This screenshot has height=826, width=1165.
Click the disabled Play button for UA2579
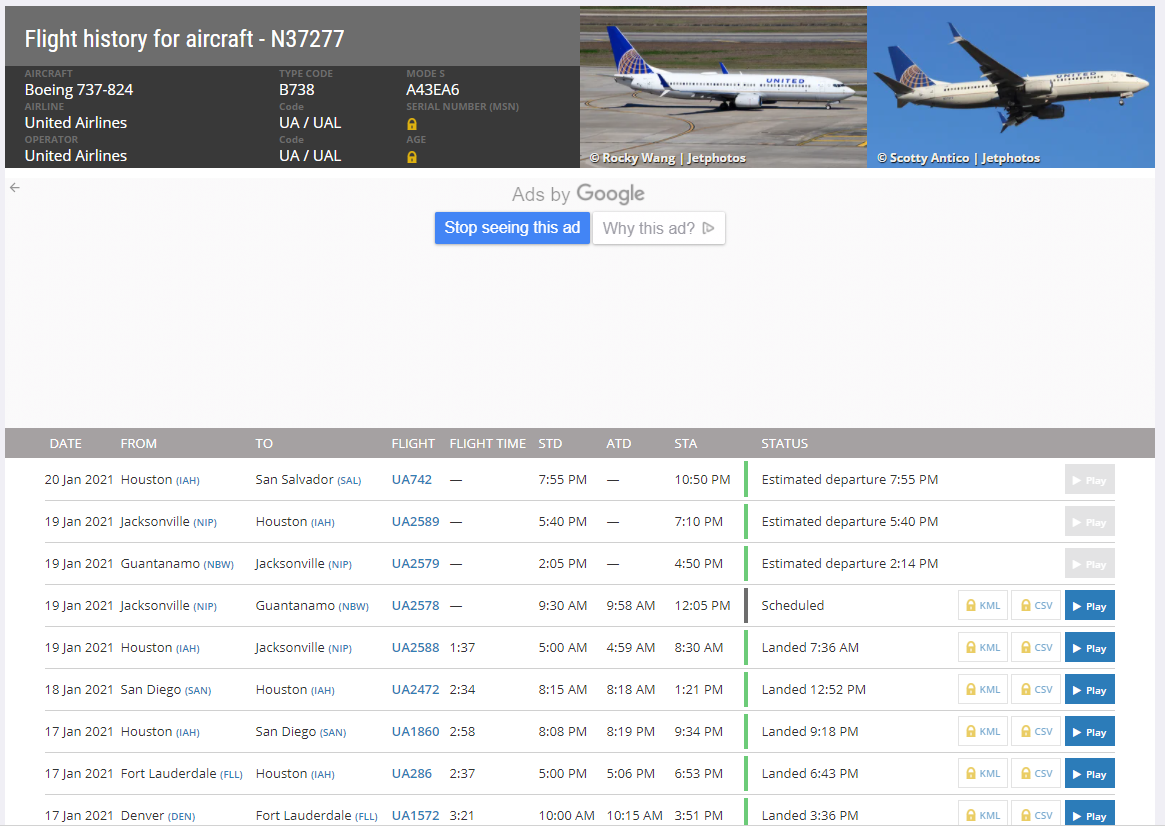[x=1089, y=564]
